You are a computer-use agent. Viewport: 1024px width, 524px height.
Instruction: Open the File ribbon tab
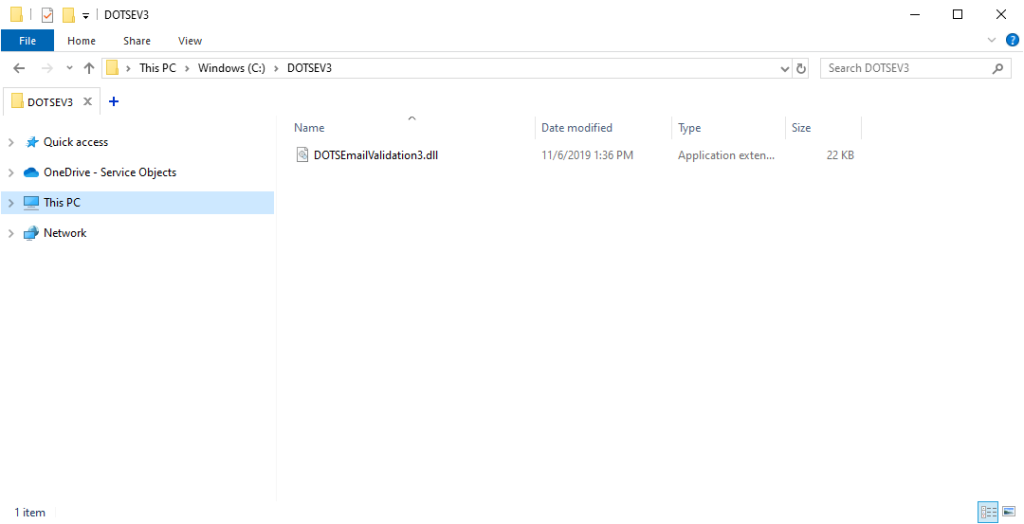pyautogui.click(x=27, y=41)
